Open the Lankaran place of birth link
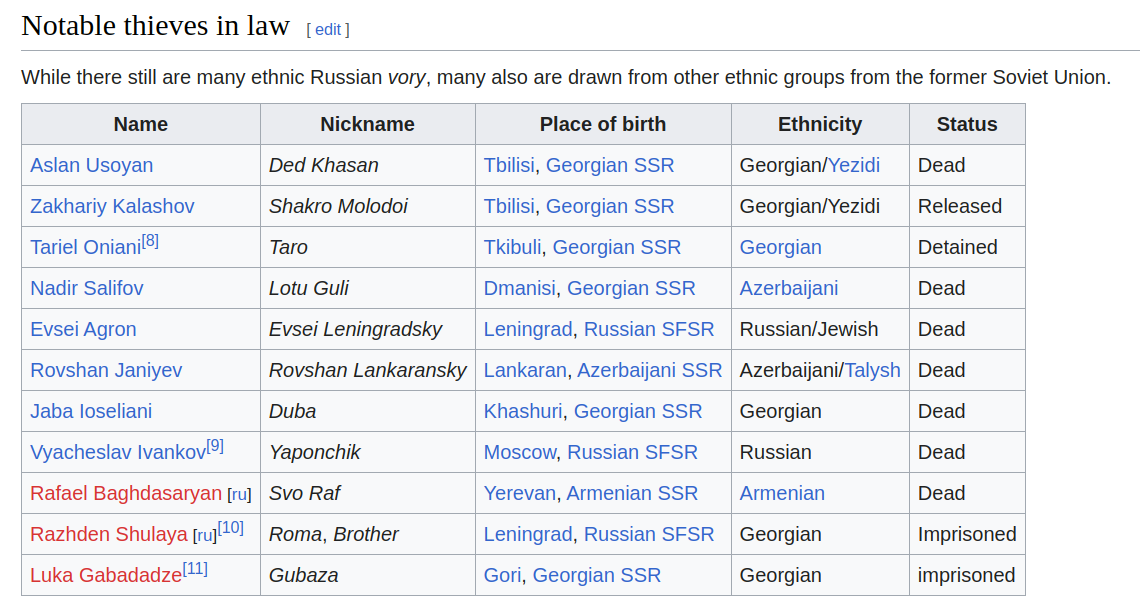 click(x=524, y=370)
